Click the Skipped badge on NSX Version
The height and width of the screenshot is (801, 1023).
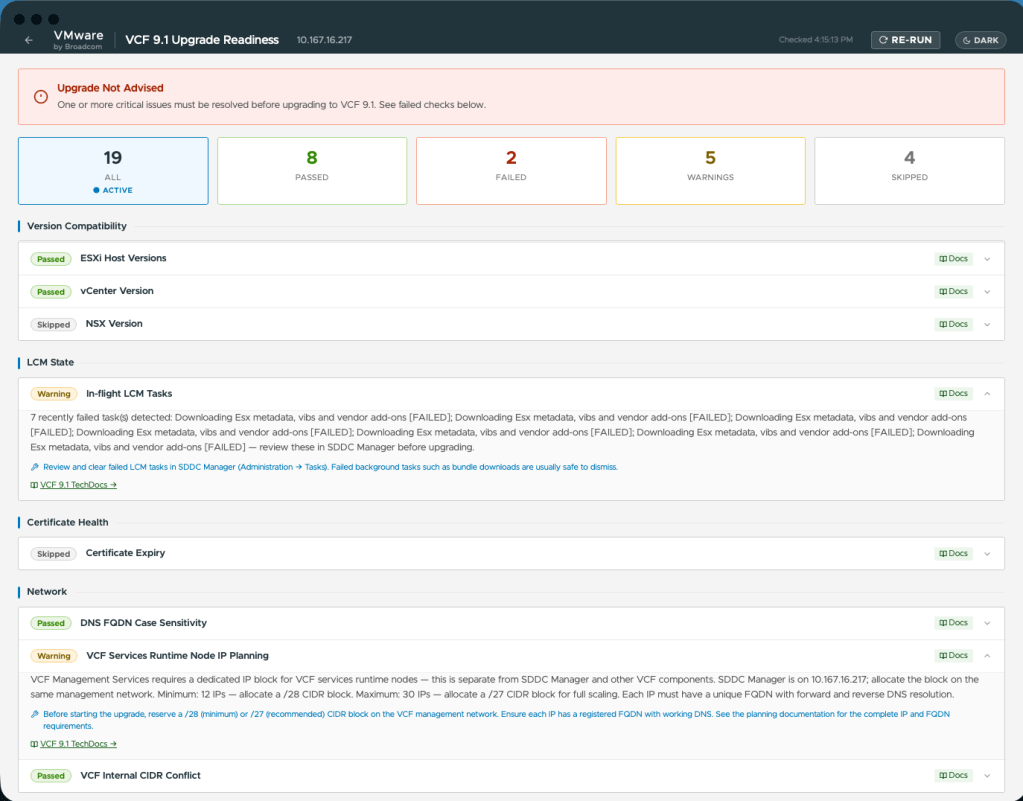pyautogui.click(x=53, y=324)
